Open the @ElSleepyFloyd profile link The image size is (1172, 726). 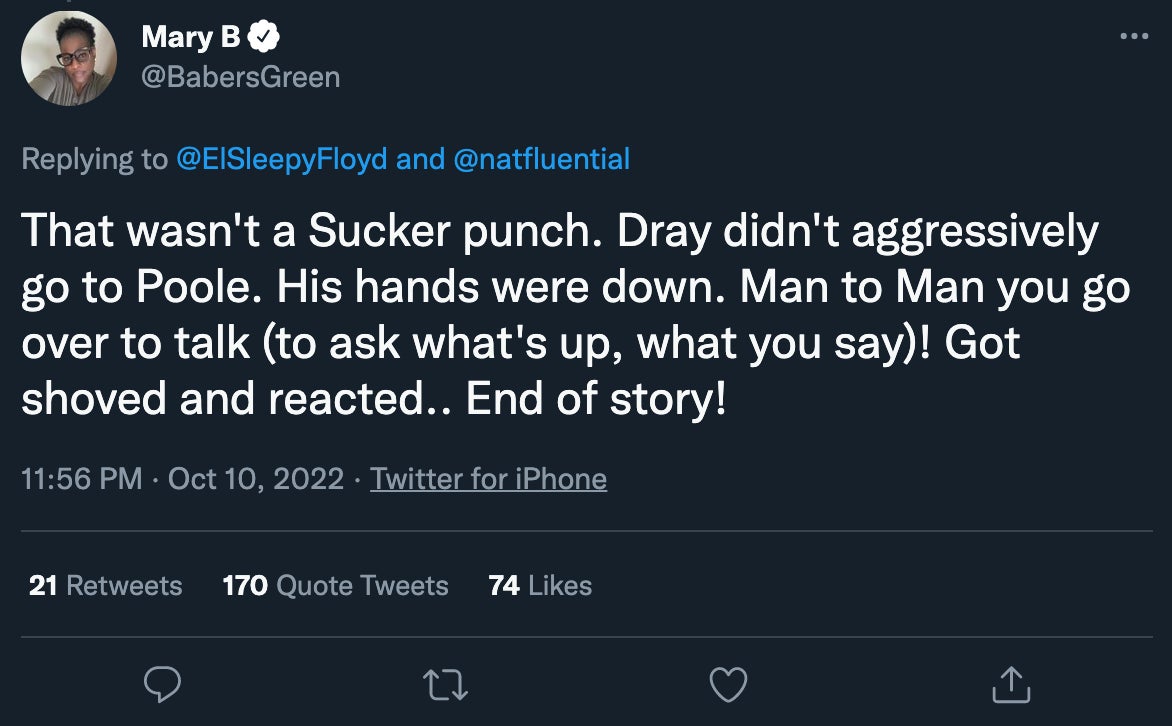(x=281, y=159)
